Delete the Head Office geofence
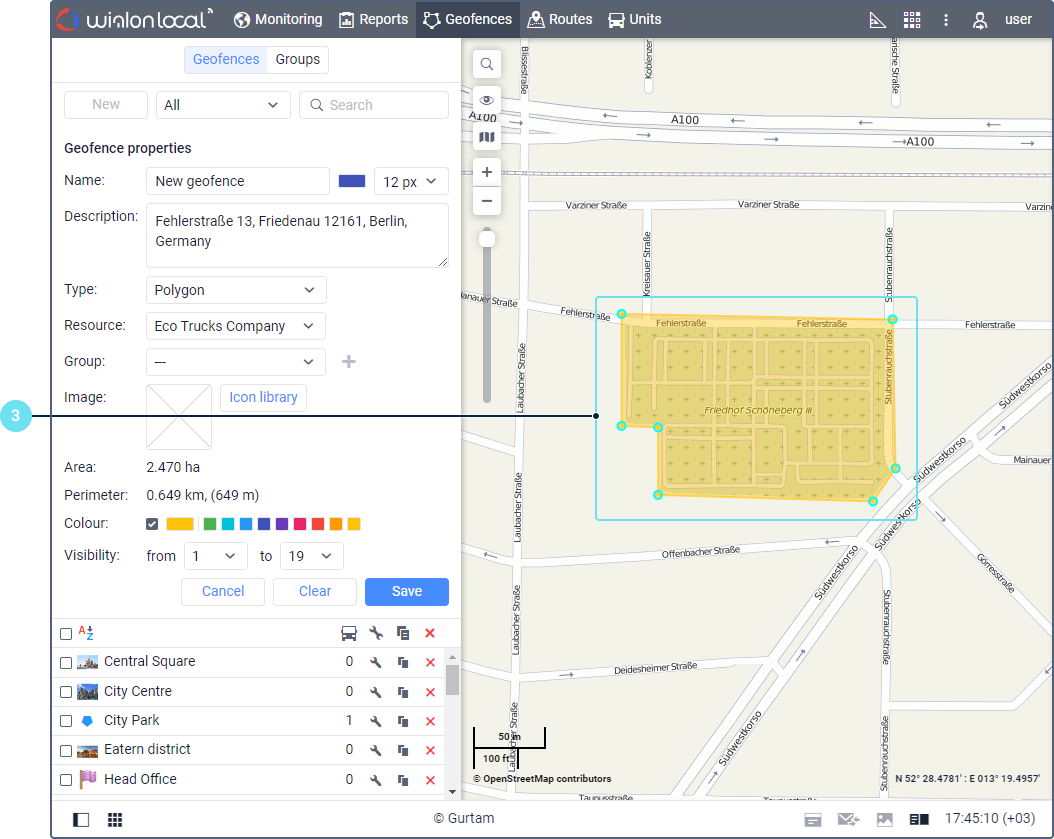The width and height of the screenshot is (1054, 839). pyautogui.click(x=430, y=780)
